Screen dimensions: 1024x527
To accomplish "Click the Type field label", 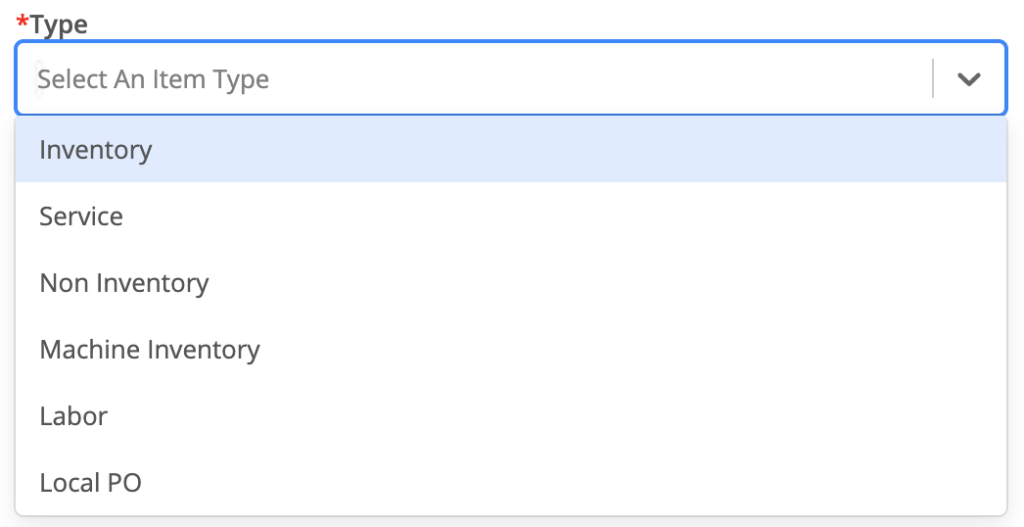I will coord(59,24).
